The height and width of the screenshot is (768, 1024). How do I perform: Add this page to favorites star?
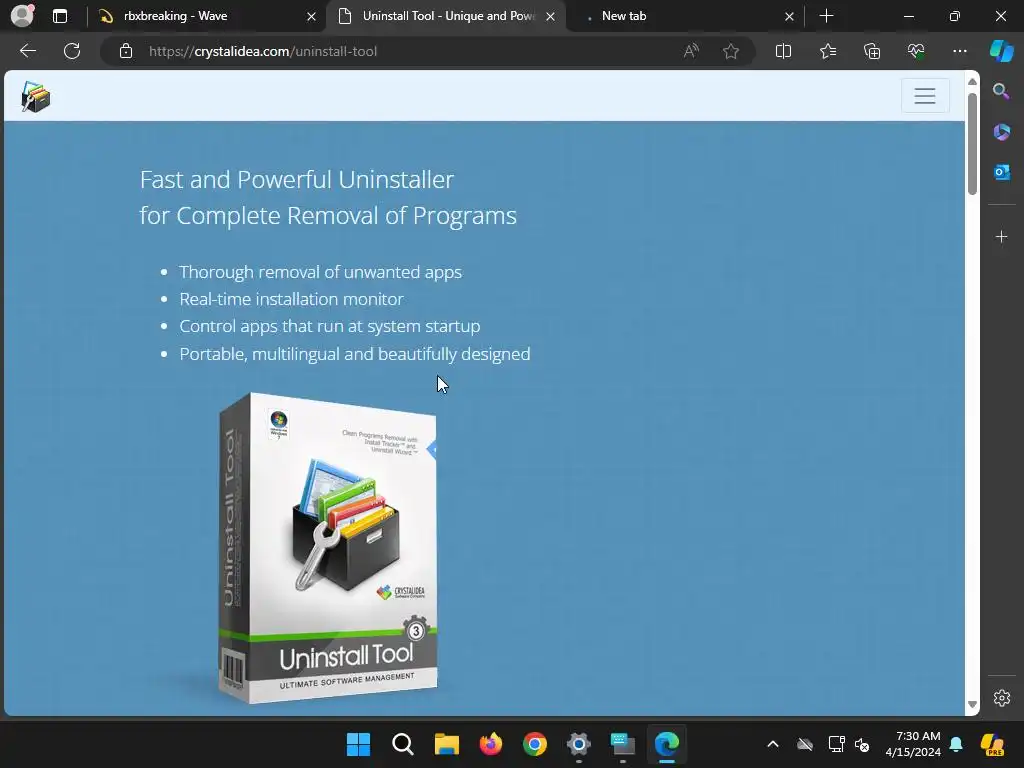731,51
